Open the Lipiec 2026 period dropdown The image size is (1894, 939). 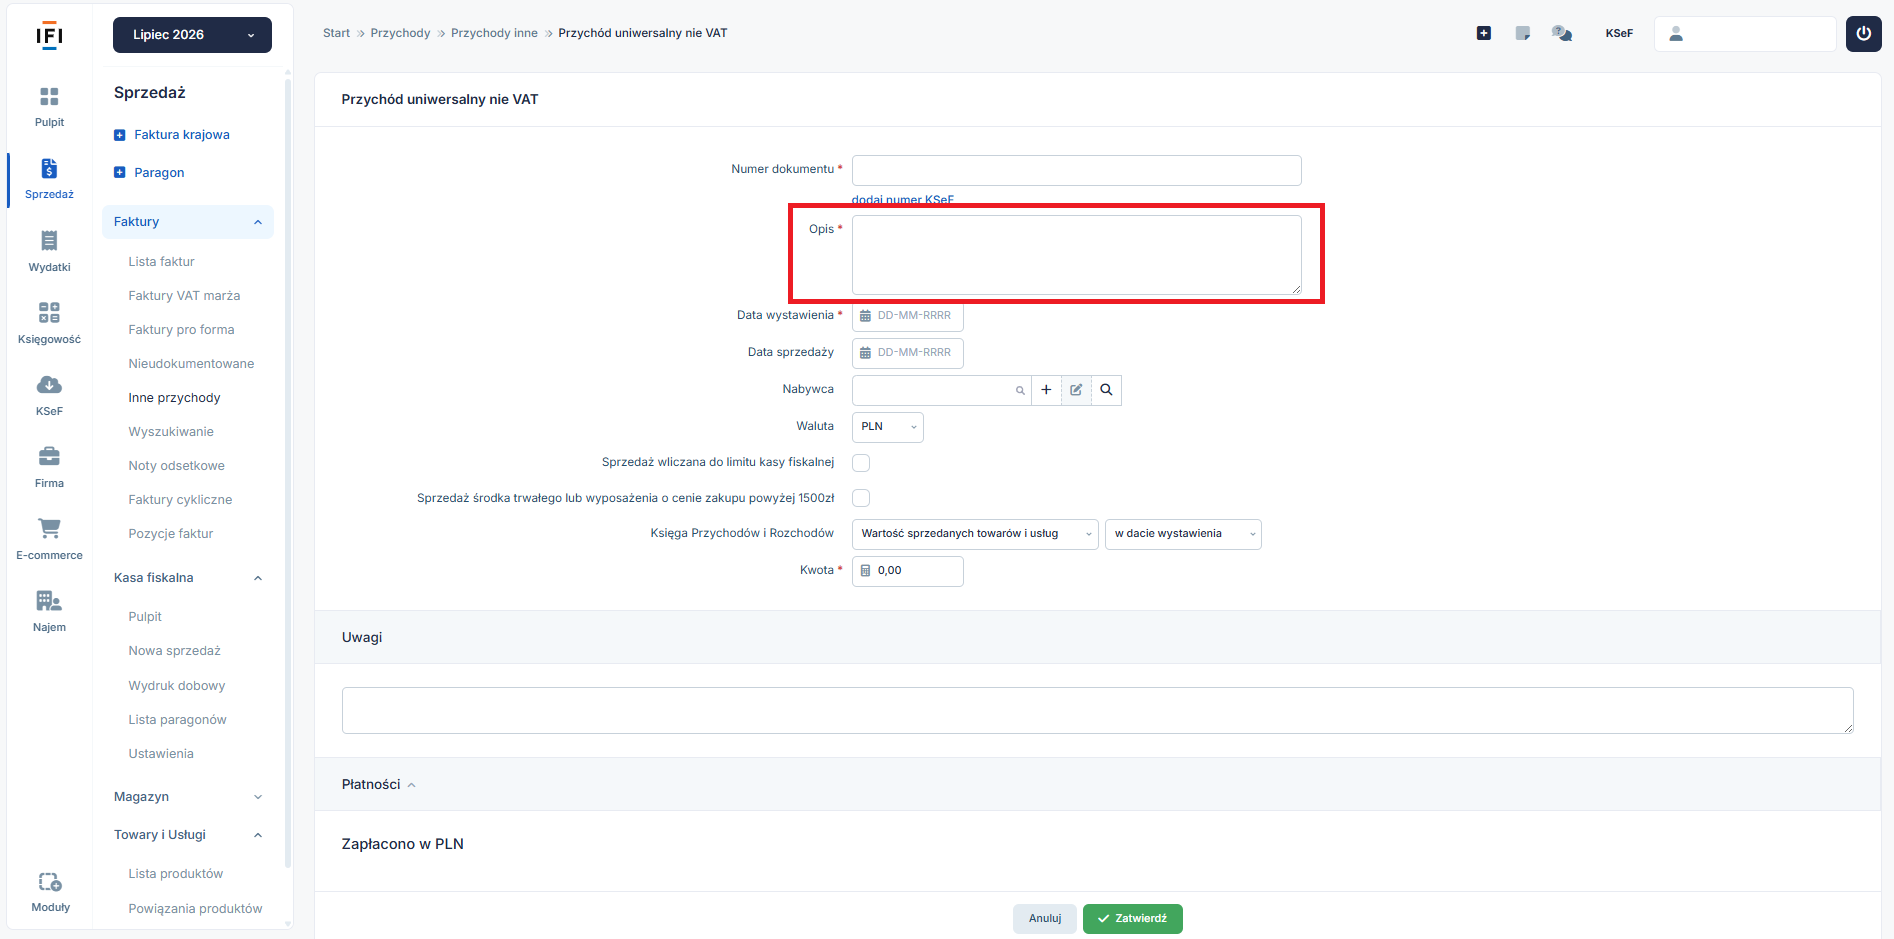192,35
